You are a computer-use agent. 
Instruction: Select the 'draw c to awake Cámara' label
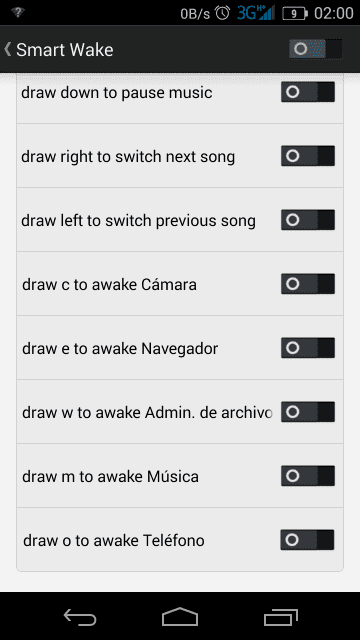pyautogui.click(x=109, y=284)
